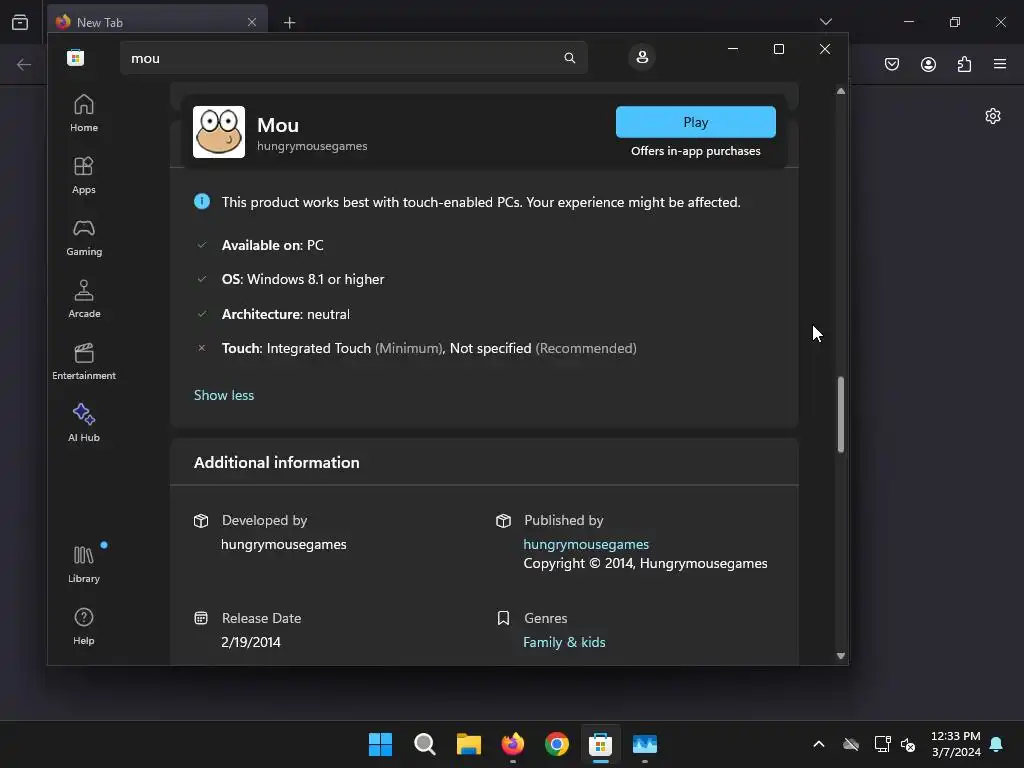Click the Store vertical scrollbar thumb
Image resolution: width=1024 pixels, height=768 pixels.
(x=840, y=415)
